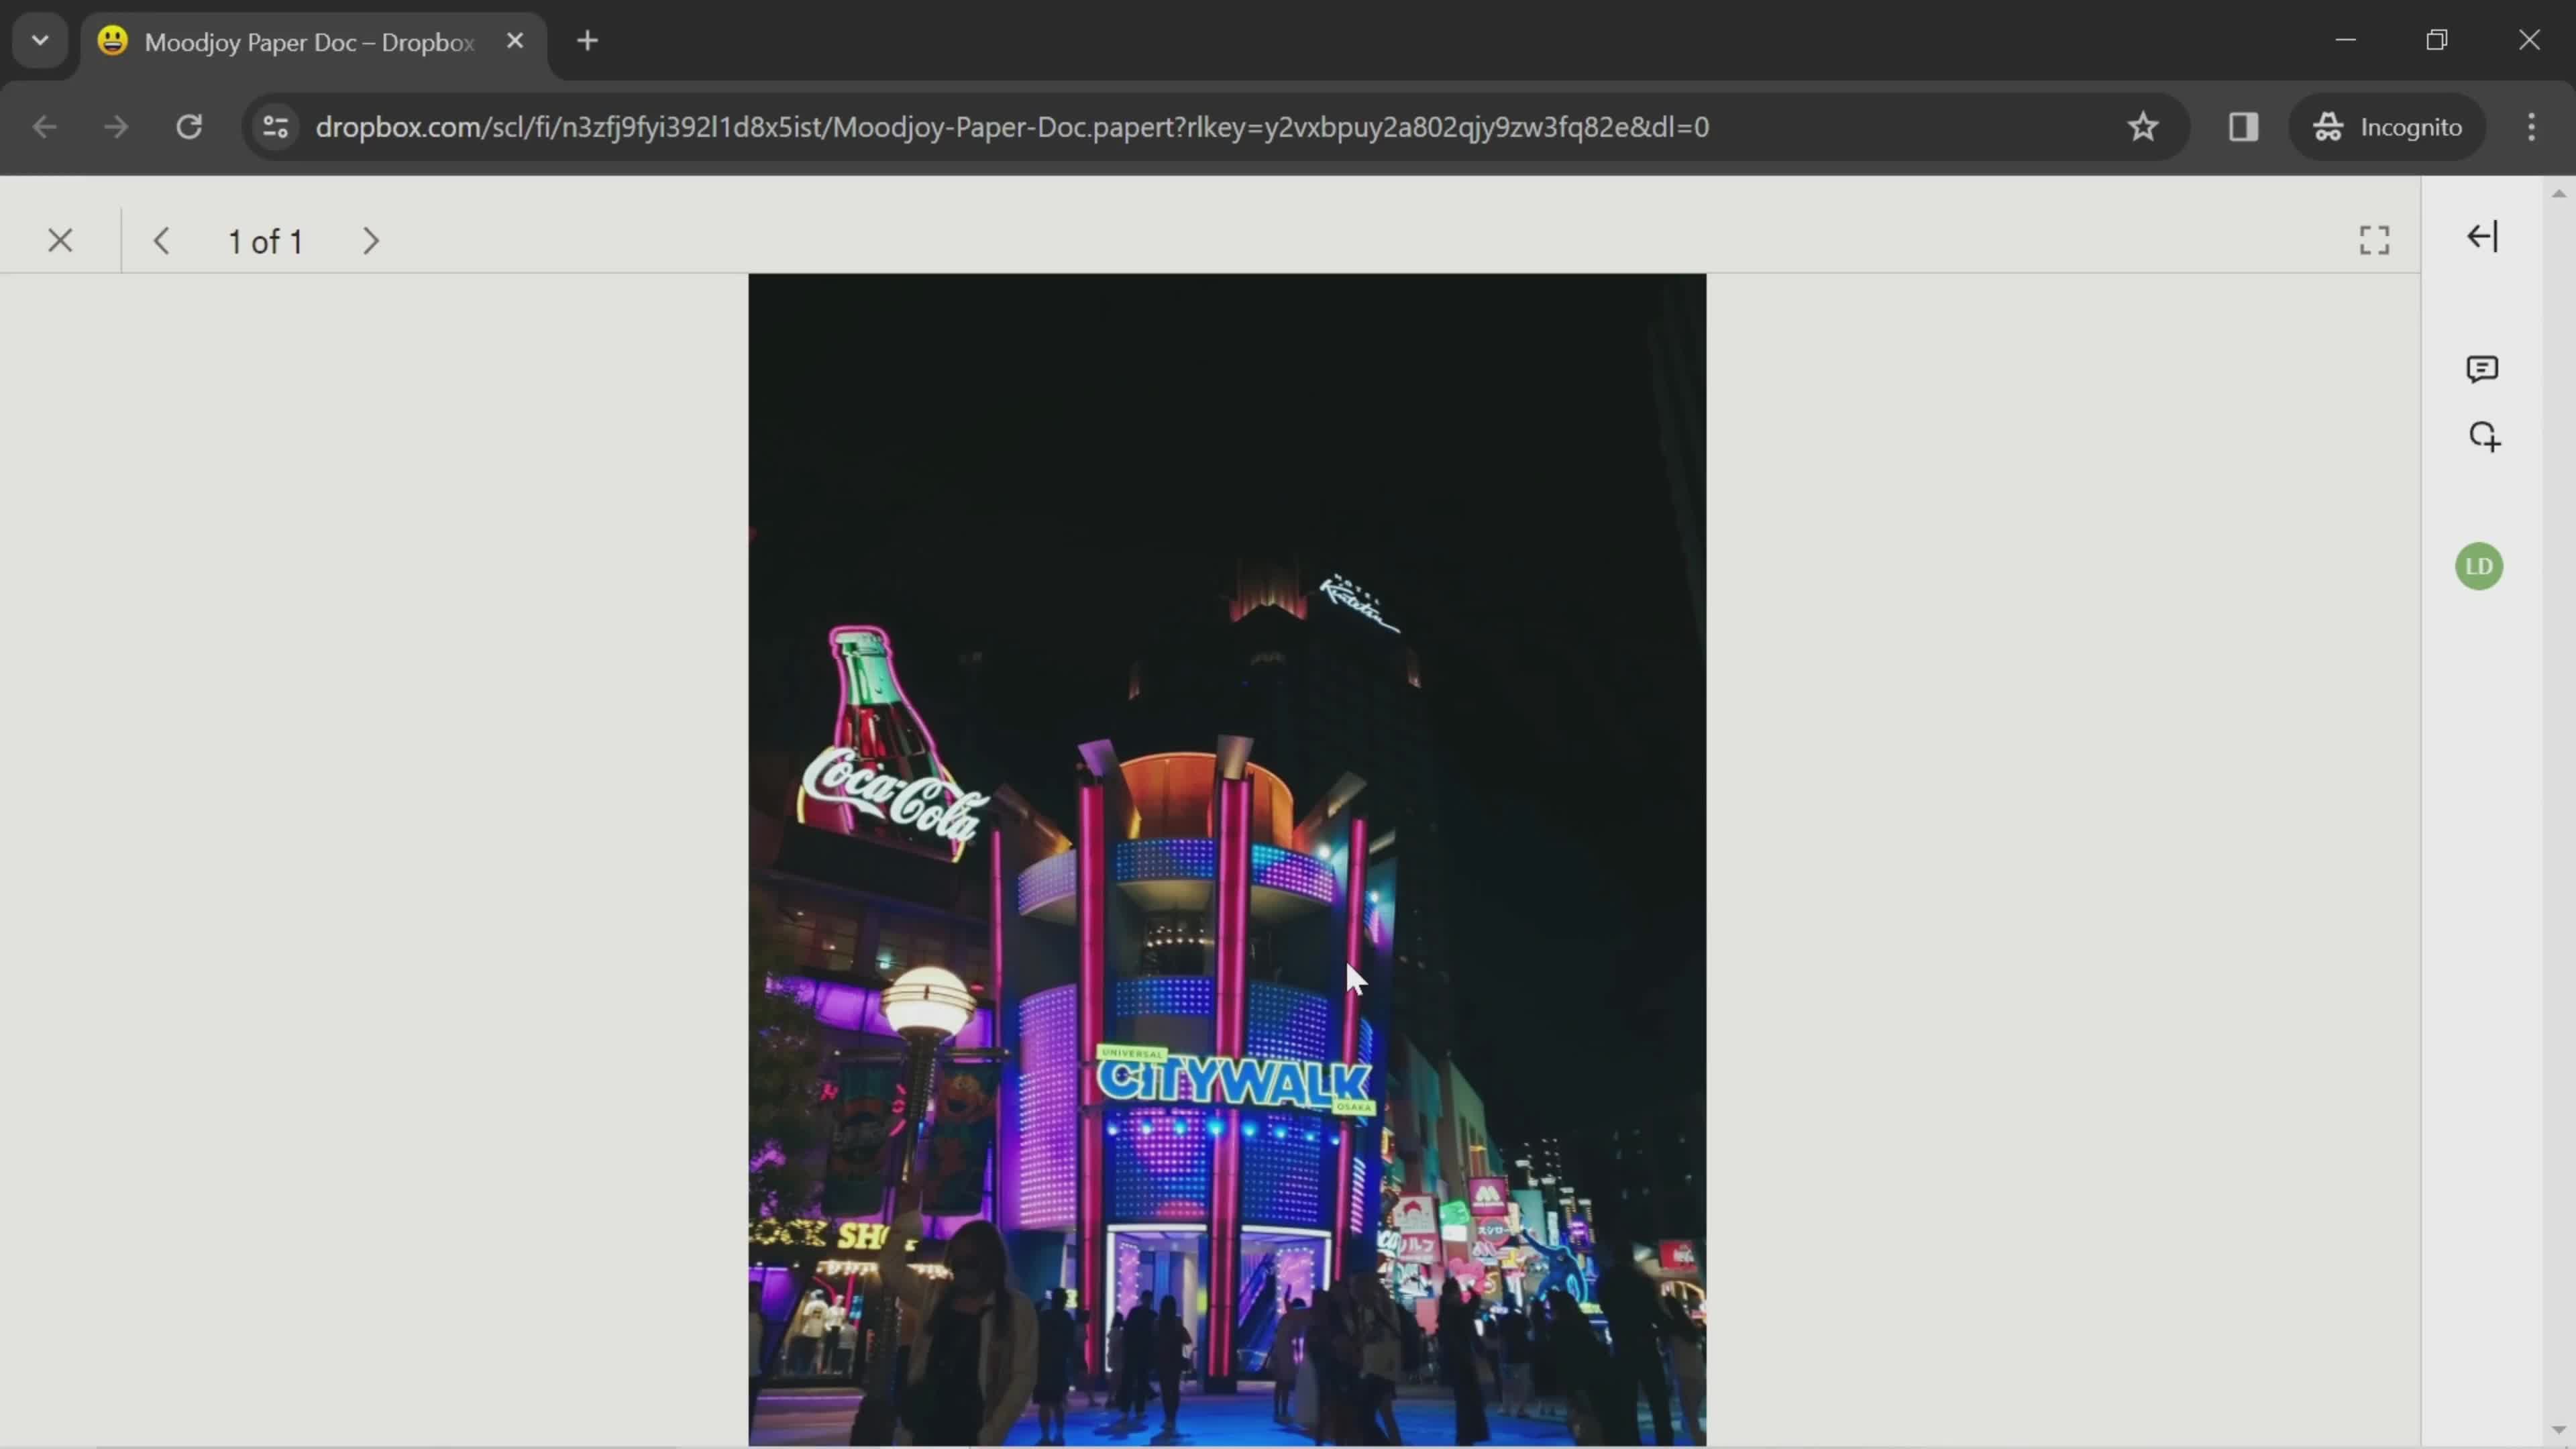
Task: Open a new browser tab
Action: click(x=587, y=41)
